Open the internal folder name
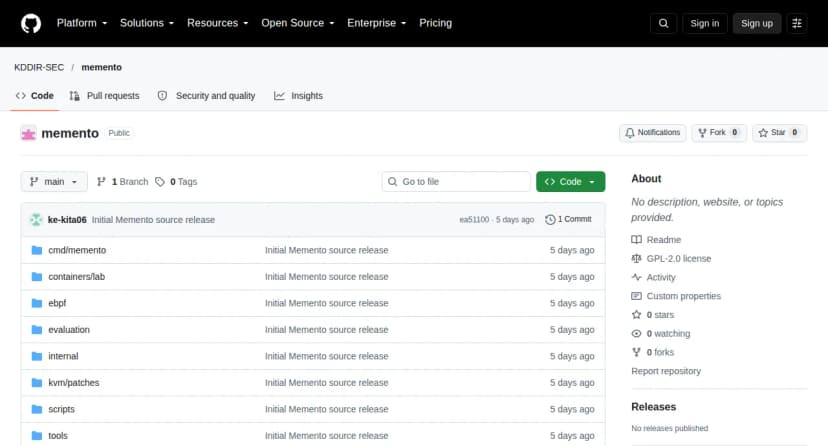The image size is (828, 446). [63, 356]
